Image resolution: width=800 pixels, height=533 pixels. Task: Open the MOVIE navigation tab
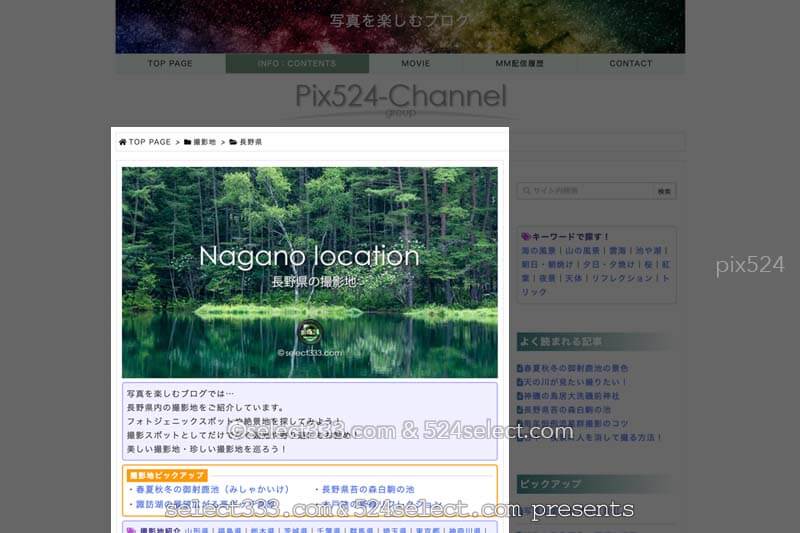point(416,64)
